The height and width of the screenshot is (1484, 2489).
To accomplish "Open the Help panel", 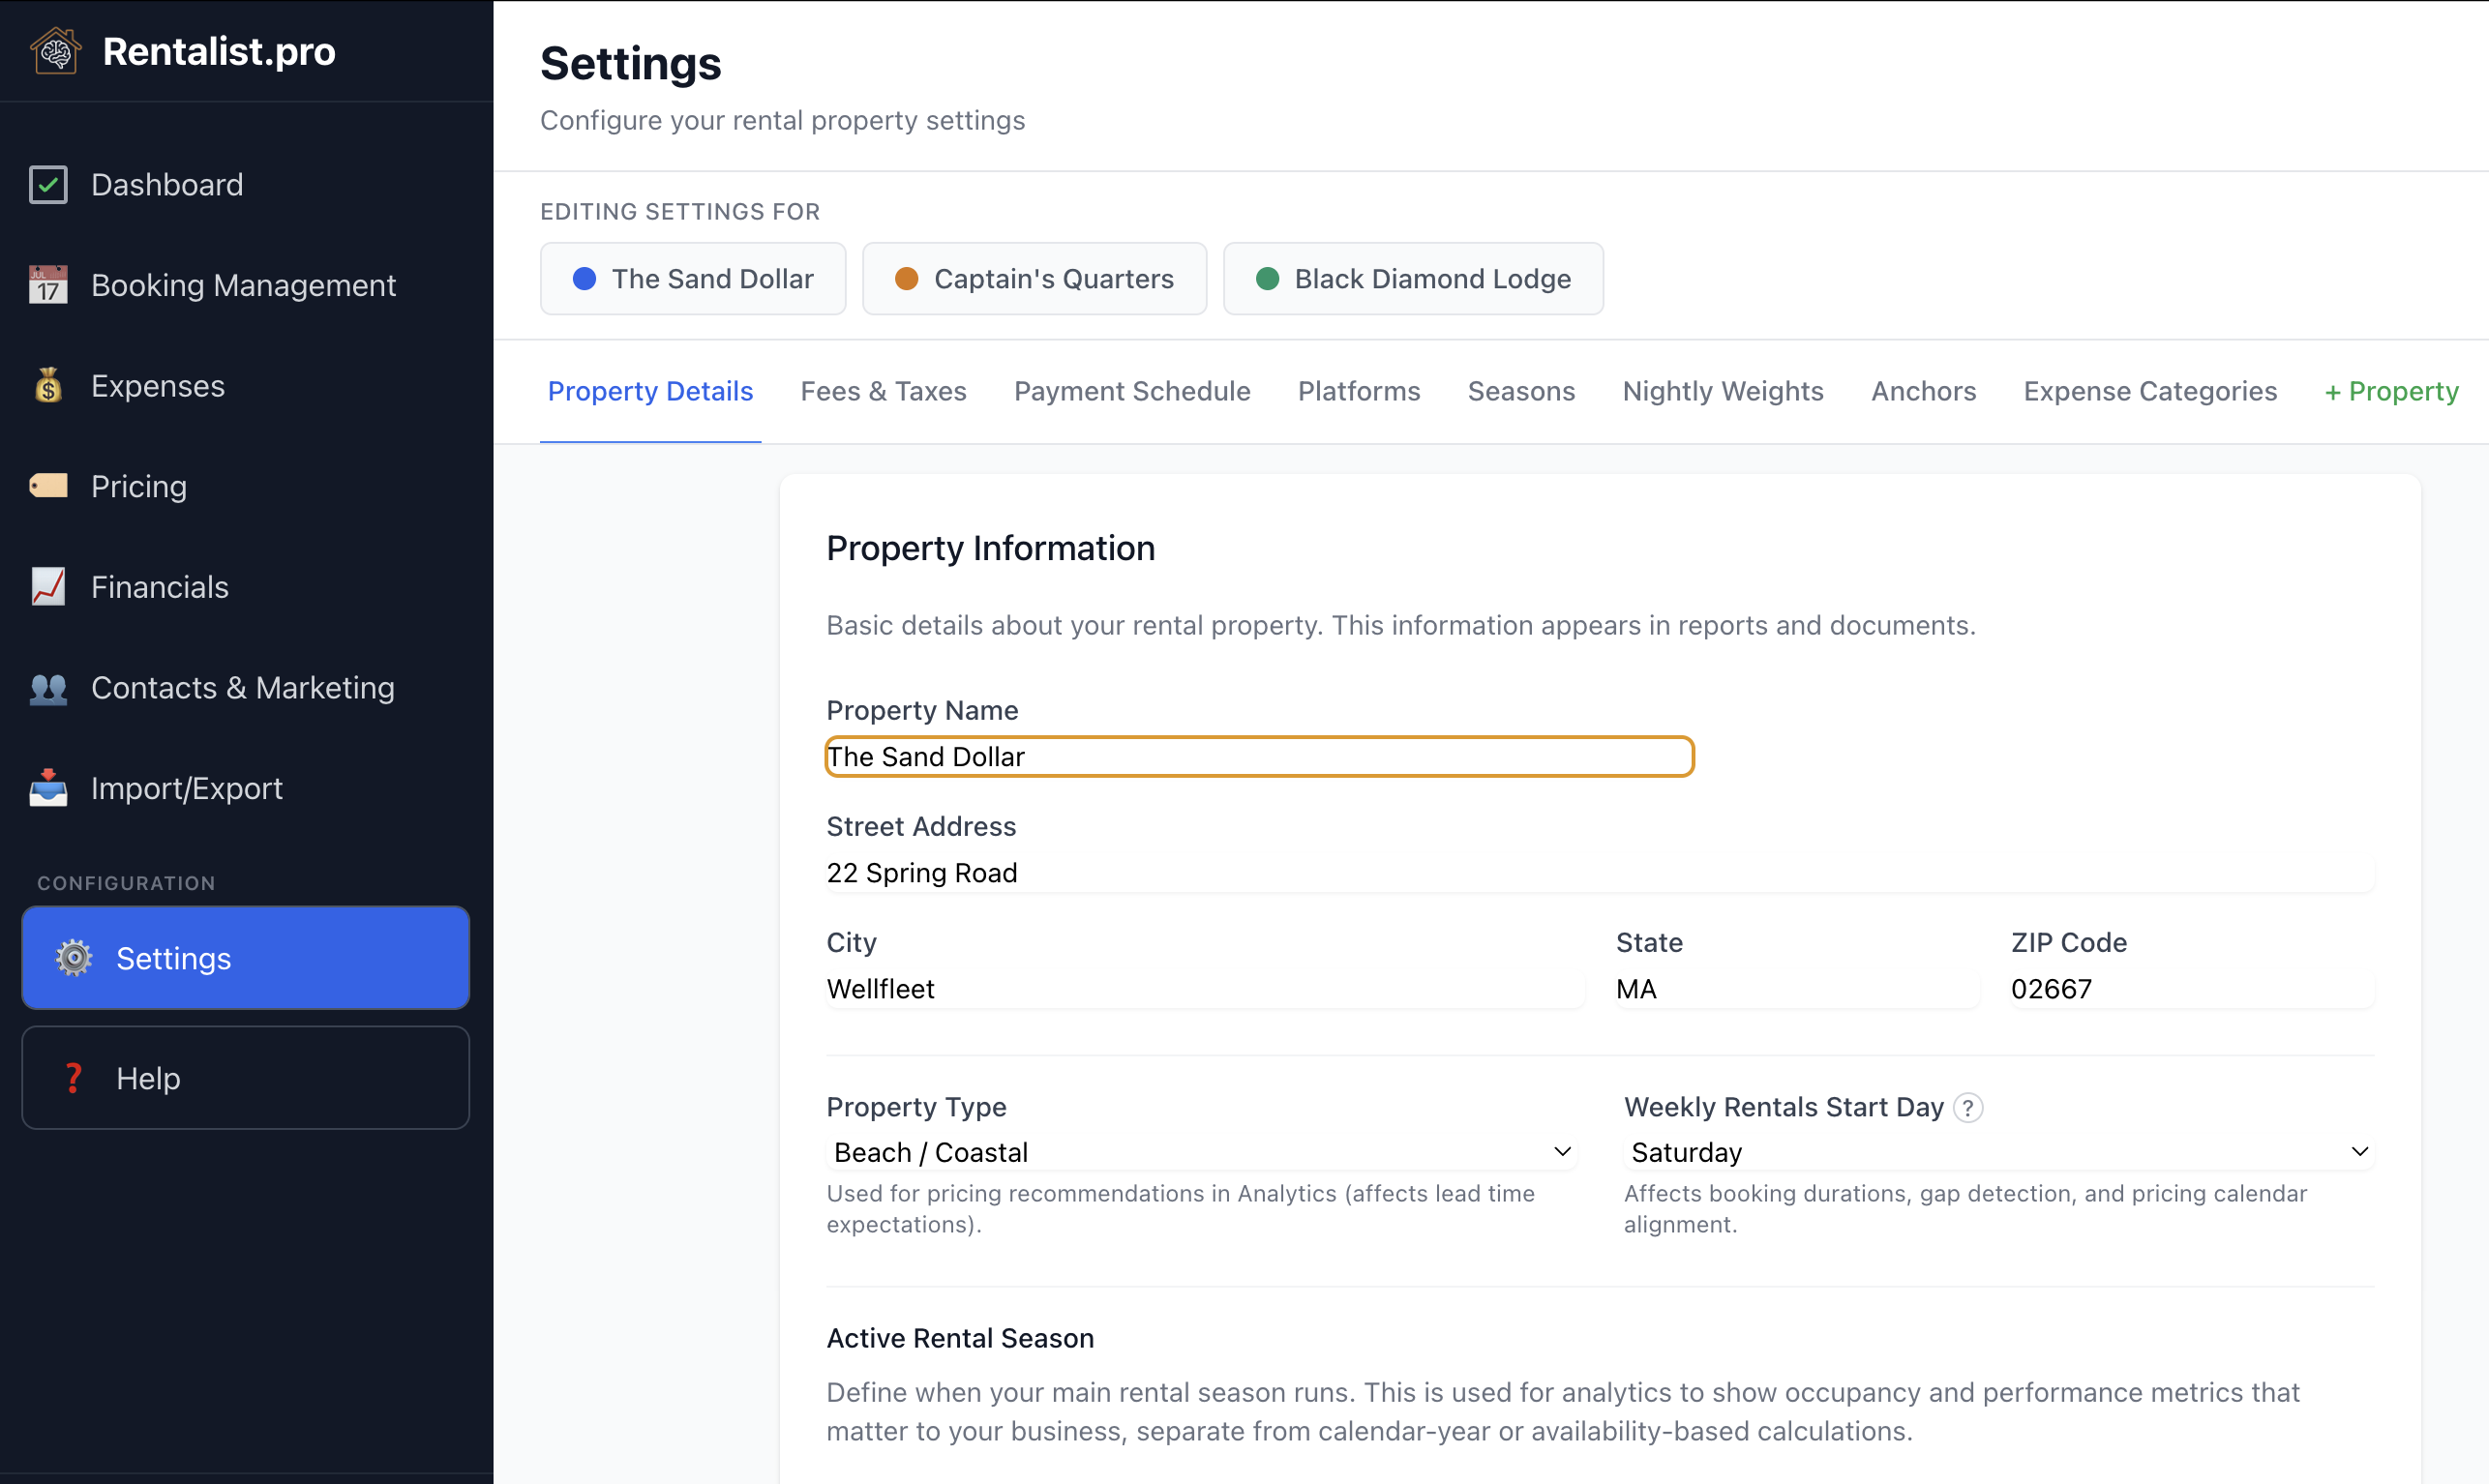I will [x=244, y=1077].
